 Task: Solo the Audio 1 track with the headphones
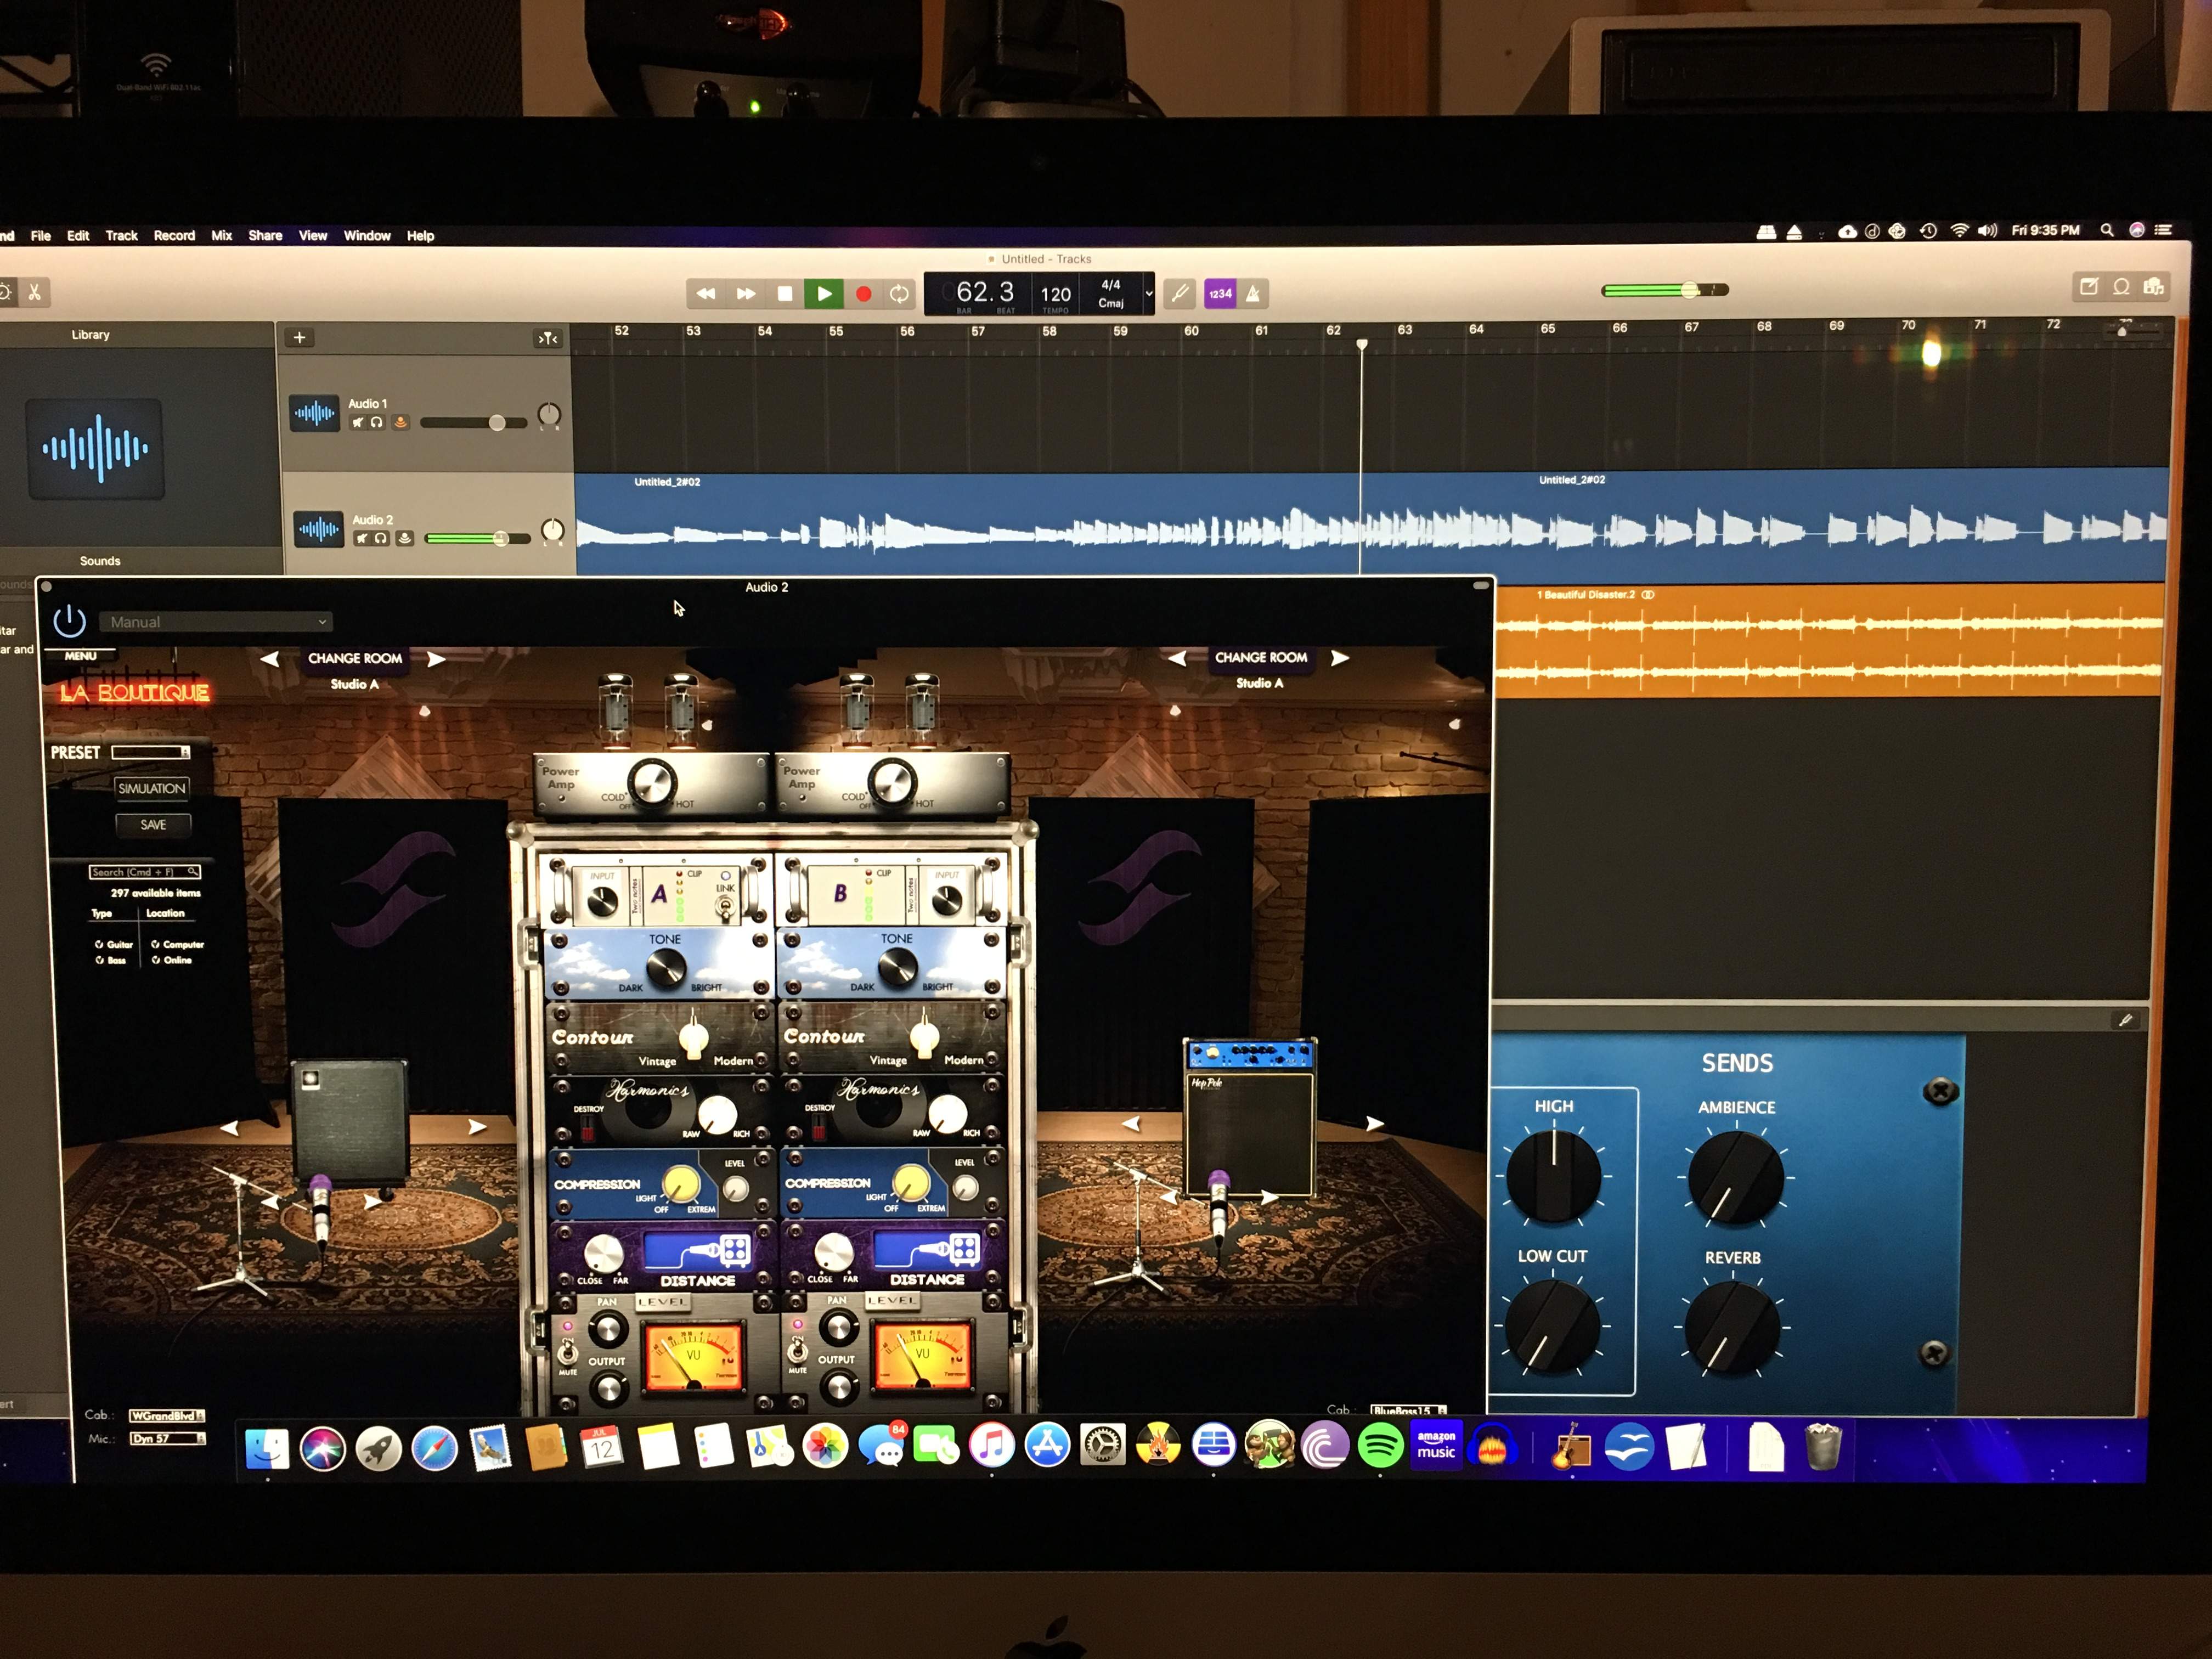377,423
